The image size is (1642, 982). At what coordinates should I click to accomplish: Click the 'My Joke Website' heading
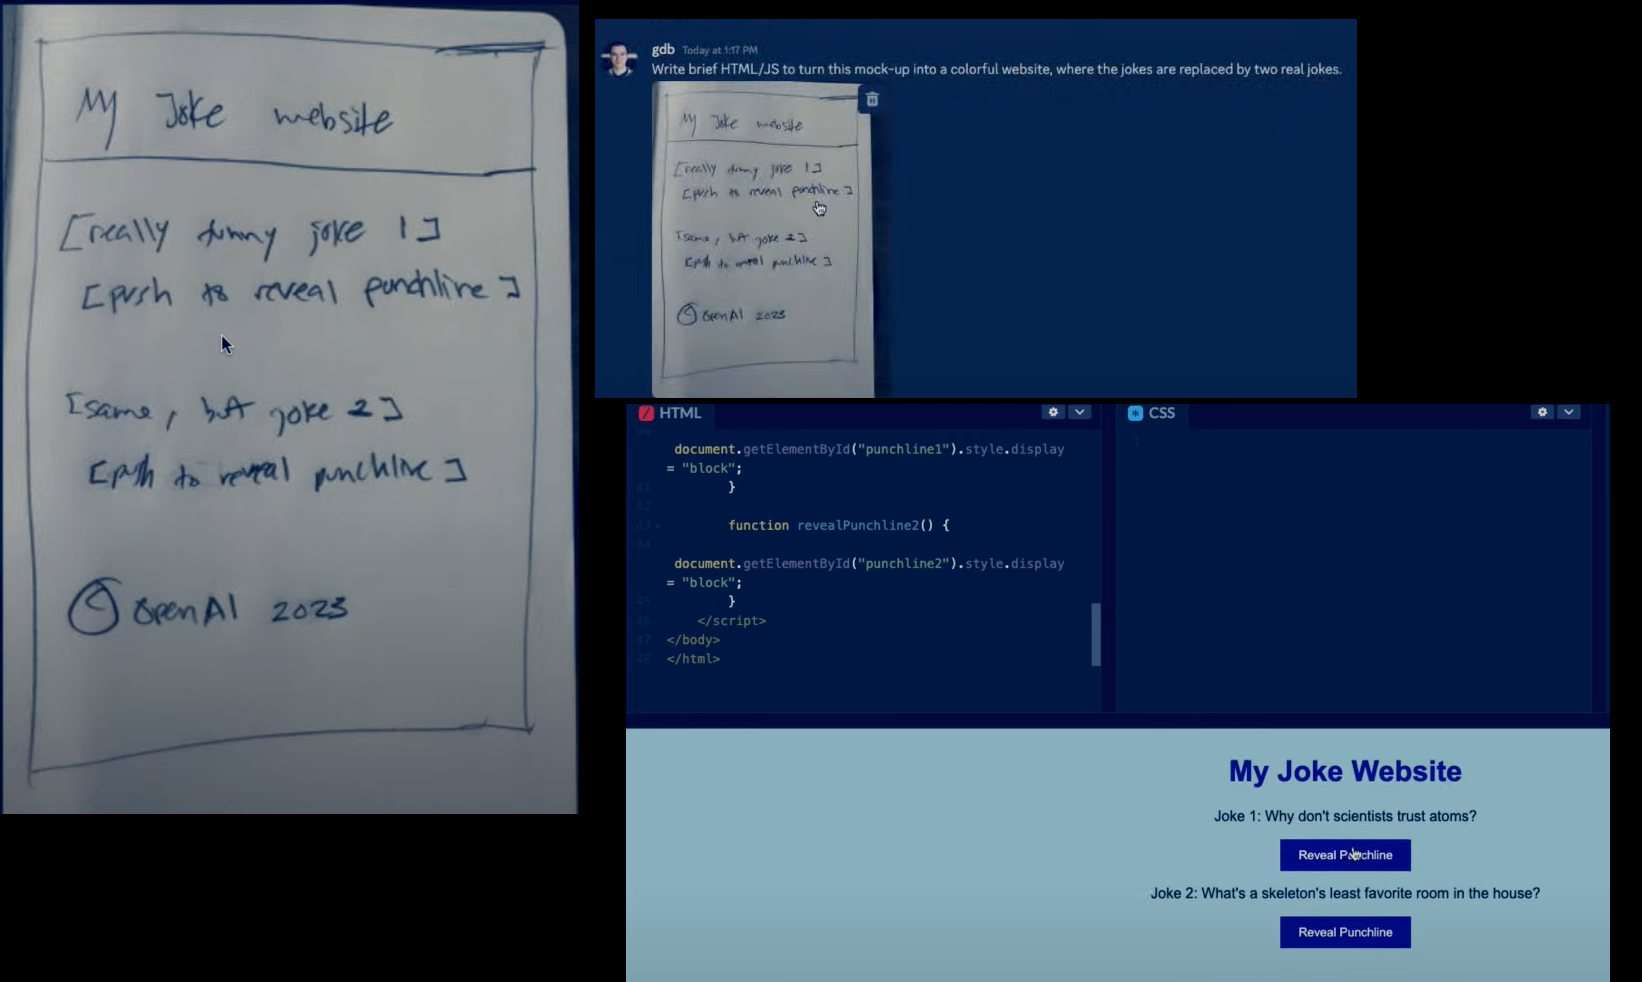pyautogui.click(x=1345, y=771)
